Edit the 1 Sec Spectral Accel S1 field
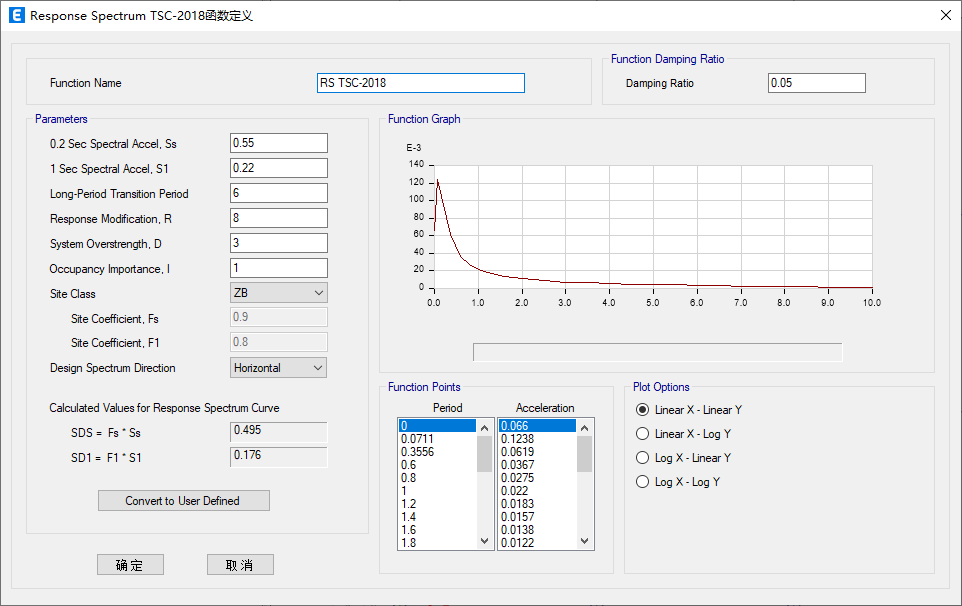This screenshot has width=962, height=606. (x=279, y=168)
